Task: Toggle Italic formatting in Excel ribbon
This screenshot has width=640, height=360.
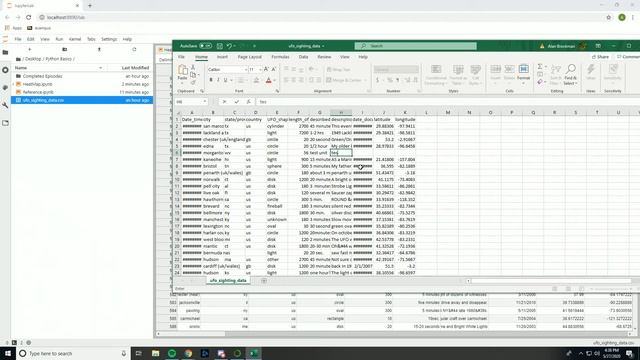Action: click(218, 80)
